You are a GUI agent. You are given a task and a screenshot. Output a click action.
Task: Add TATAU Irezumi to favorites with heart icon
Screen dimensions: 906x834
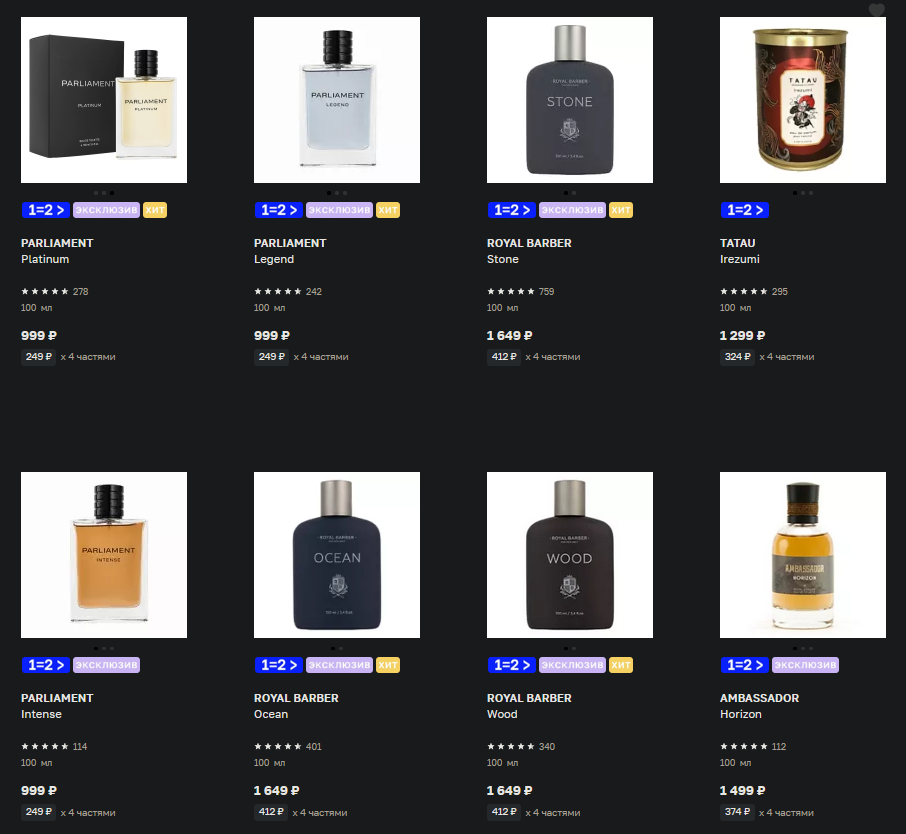click(876, 9)
